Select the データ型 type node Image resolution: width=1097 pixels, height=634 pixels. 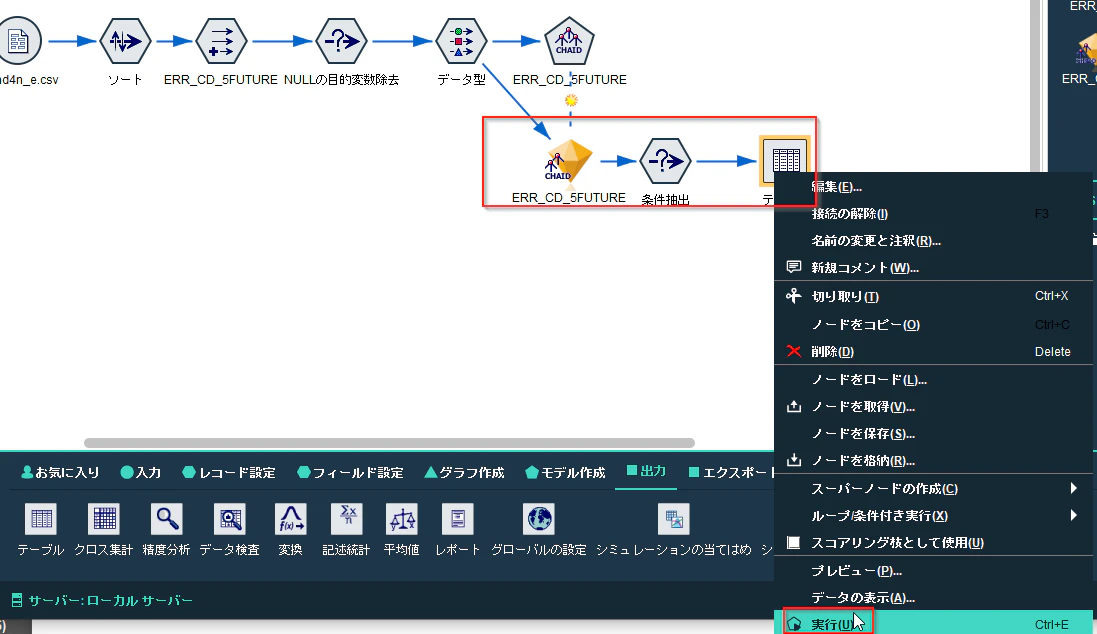[461, 41]
